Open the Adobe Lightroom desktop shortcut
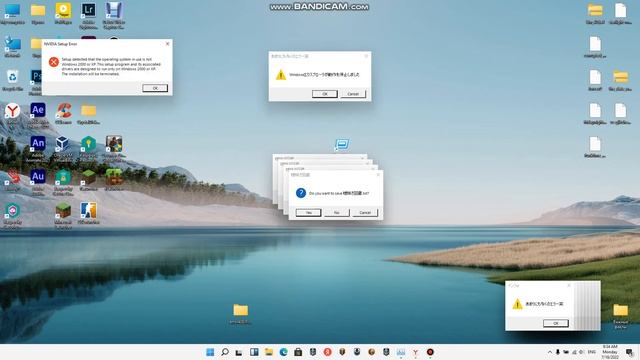This screenshot has height=360, width=640. (88, 10)
